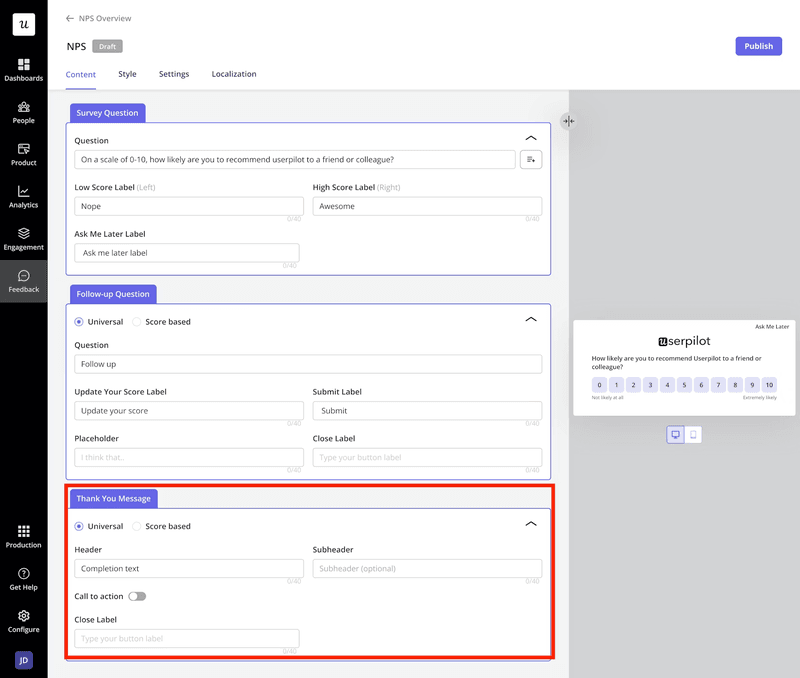Image resolution: width=800 pixels, height=678 pixels.
Task: Collapse the Follow-up Question section
Action: (531, 320)
